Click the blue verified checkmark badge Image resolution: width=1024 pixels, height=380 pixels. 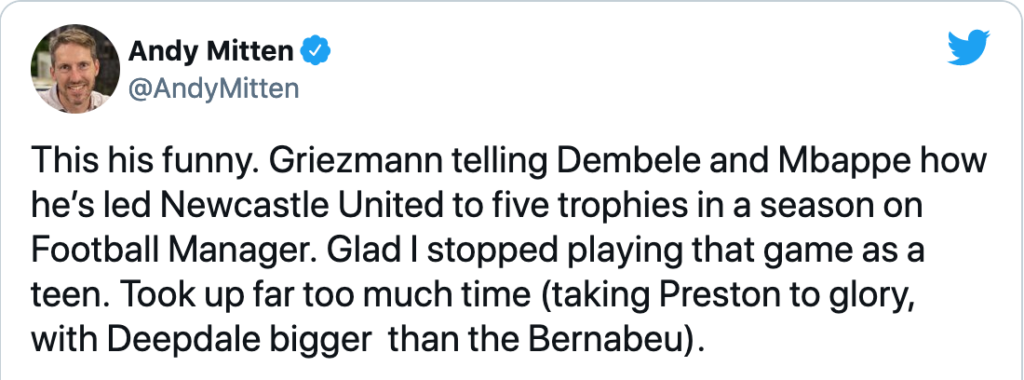point(315,50)
